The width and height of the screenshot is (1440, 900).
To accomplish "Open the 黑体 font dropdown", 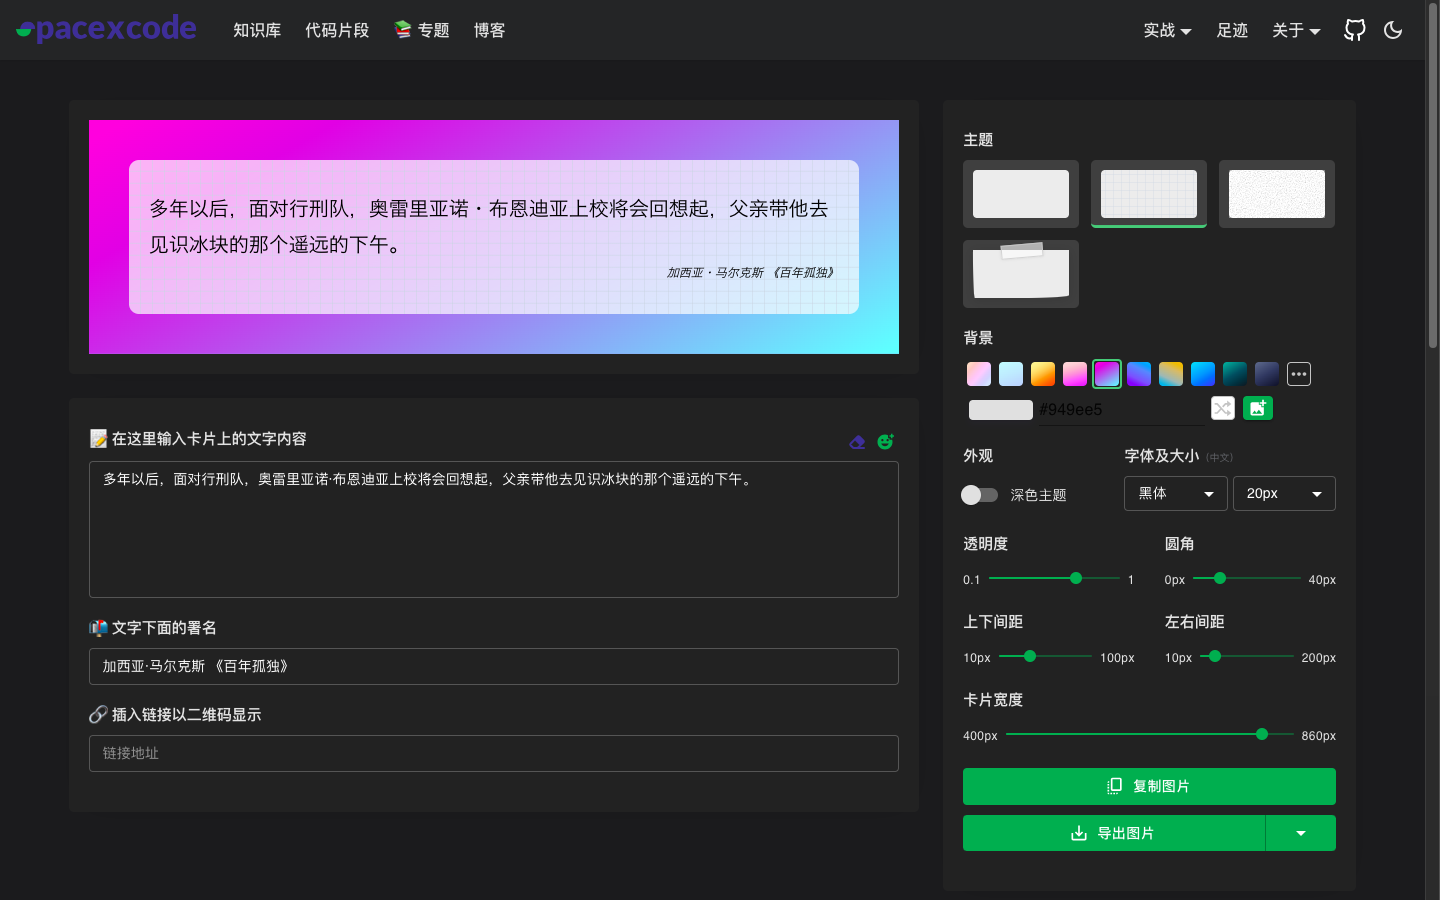I will pyautogui.click(x=1175, y=493).
